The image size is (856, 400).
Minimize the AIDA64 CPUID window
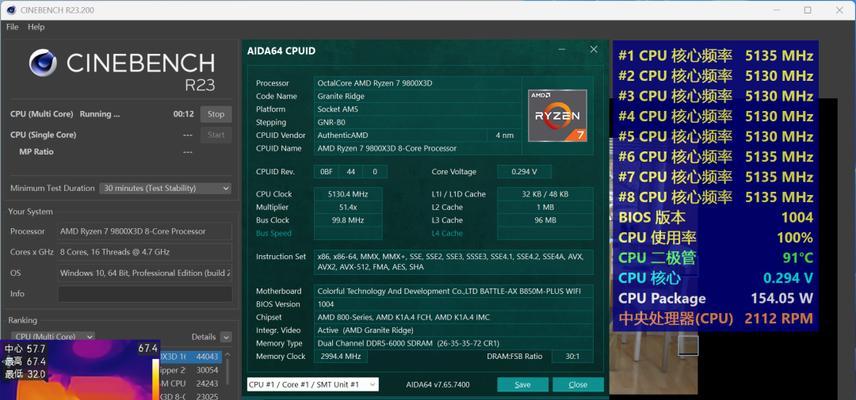pyautogui.click(x=561, y=50)
